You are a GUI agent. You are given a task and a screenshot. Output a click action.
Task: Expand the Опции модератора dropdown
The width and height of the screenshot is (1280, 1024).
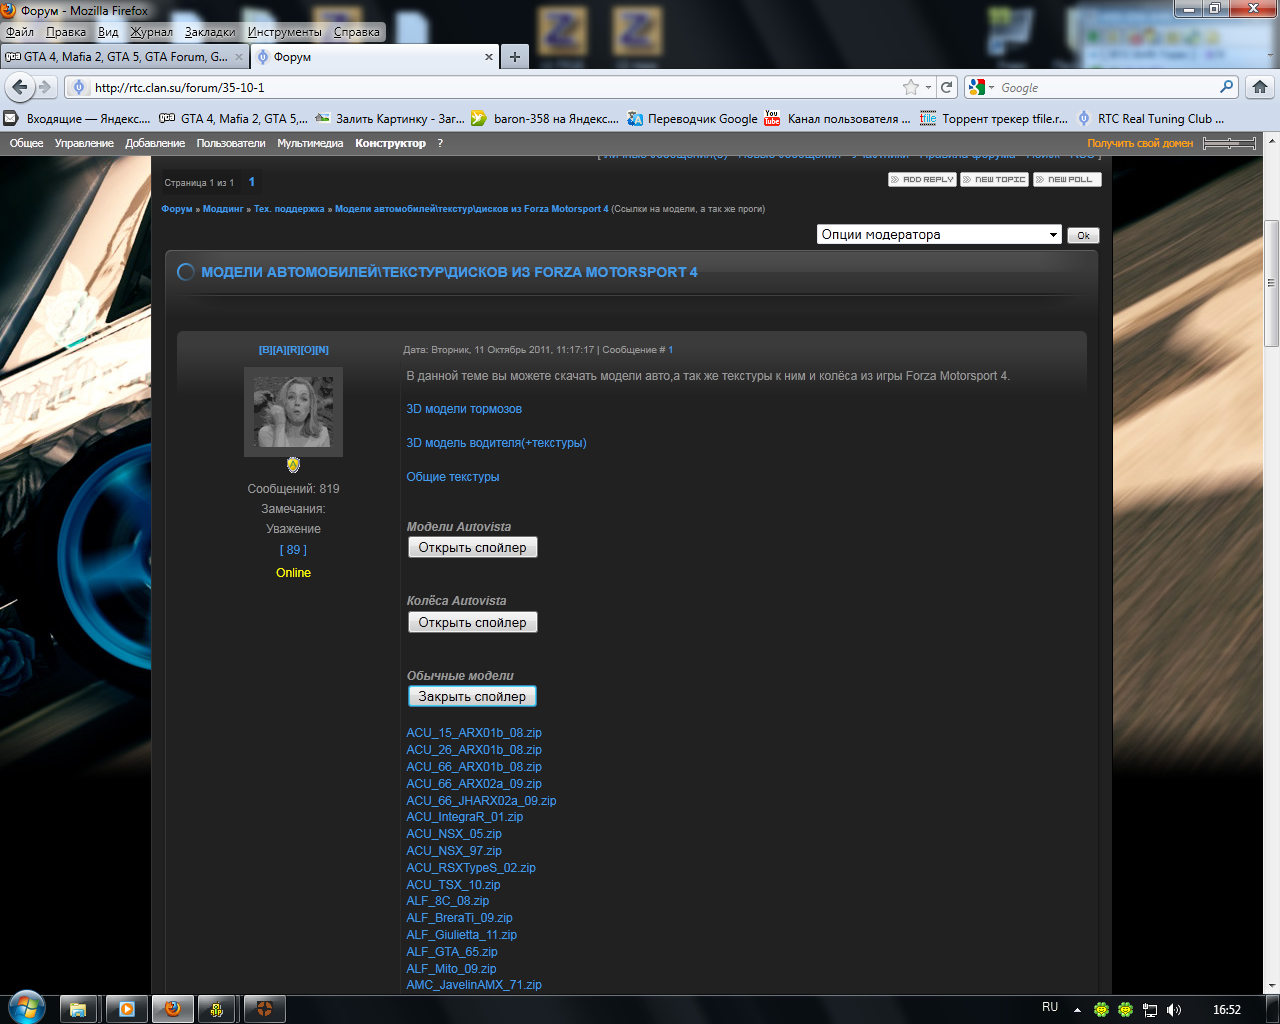pyautogui.click(x=939, y=235)
